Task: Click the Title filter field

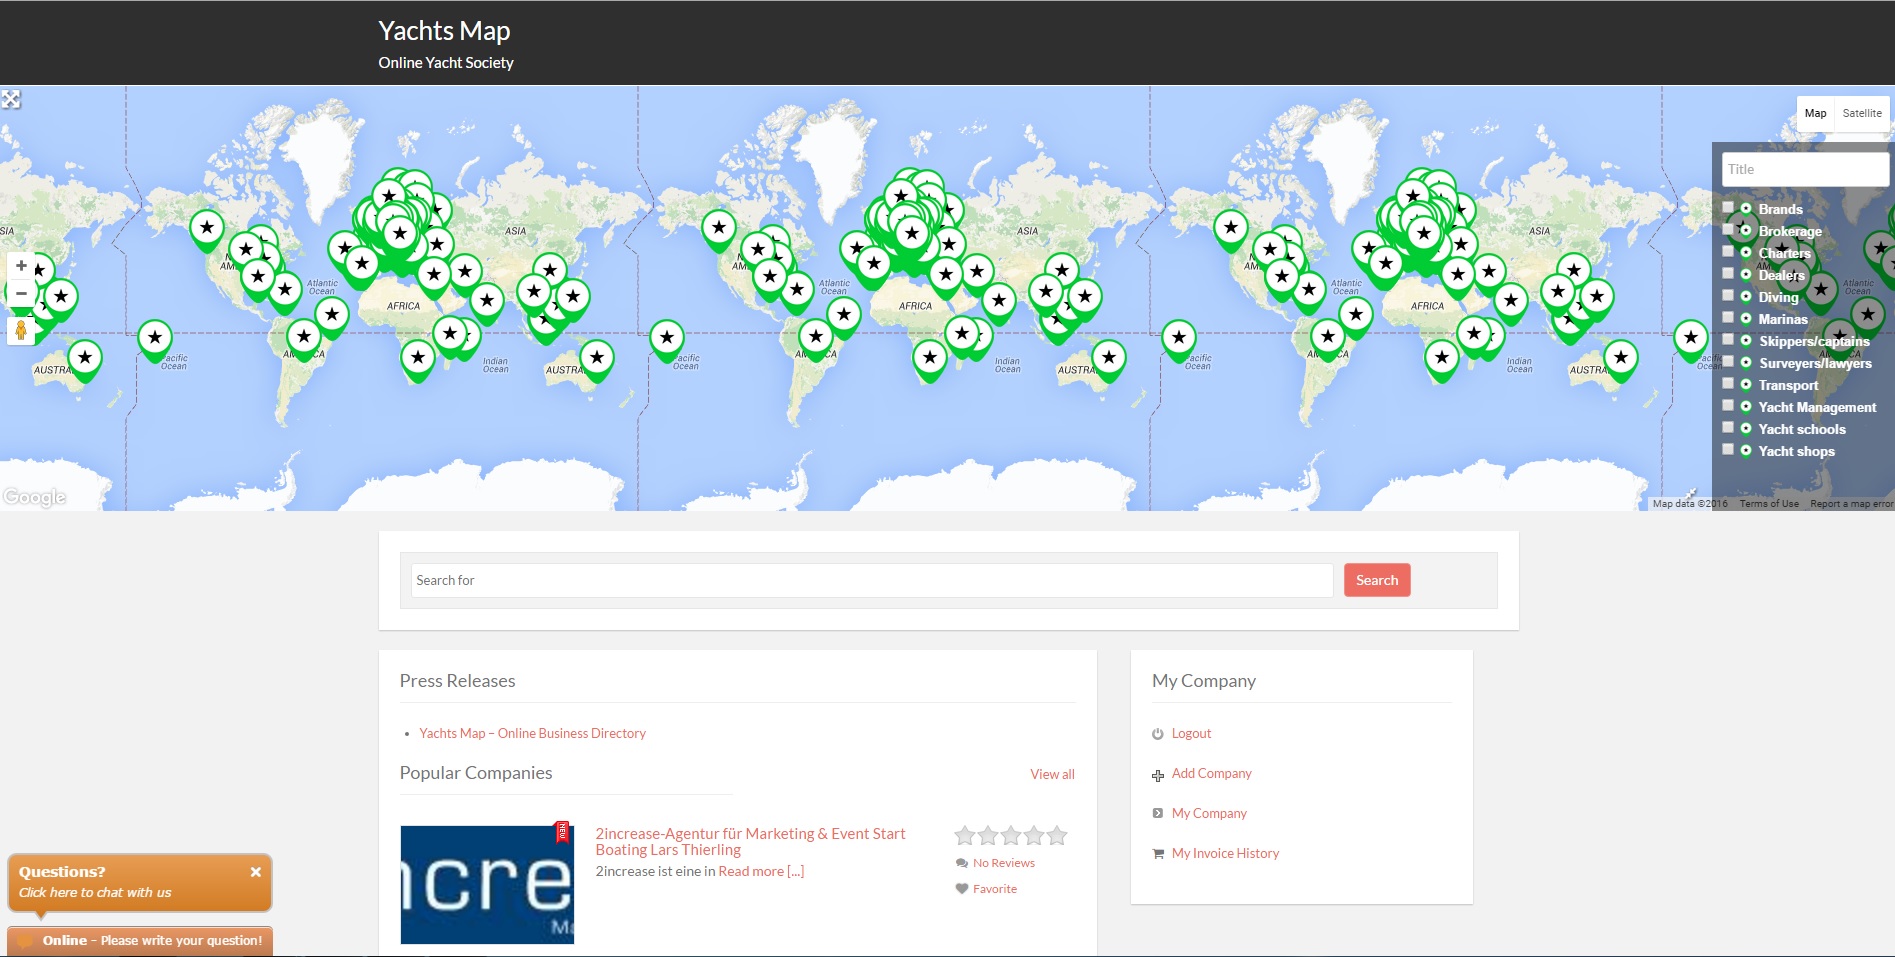Action: 1805,169
